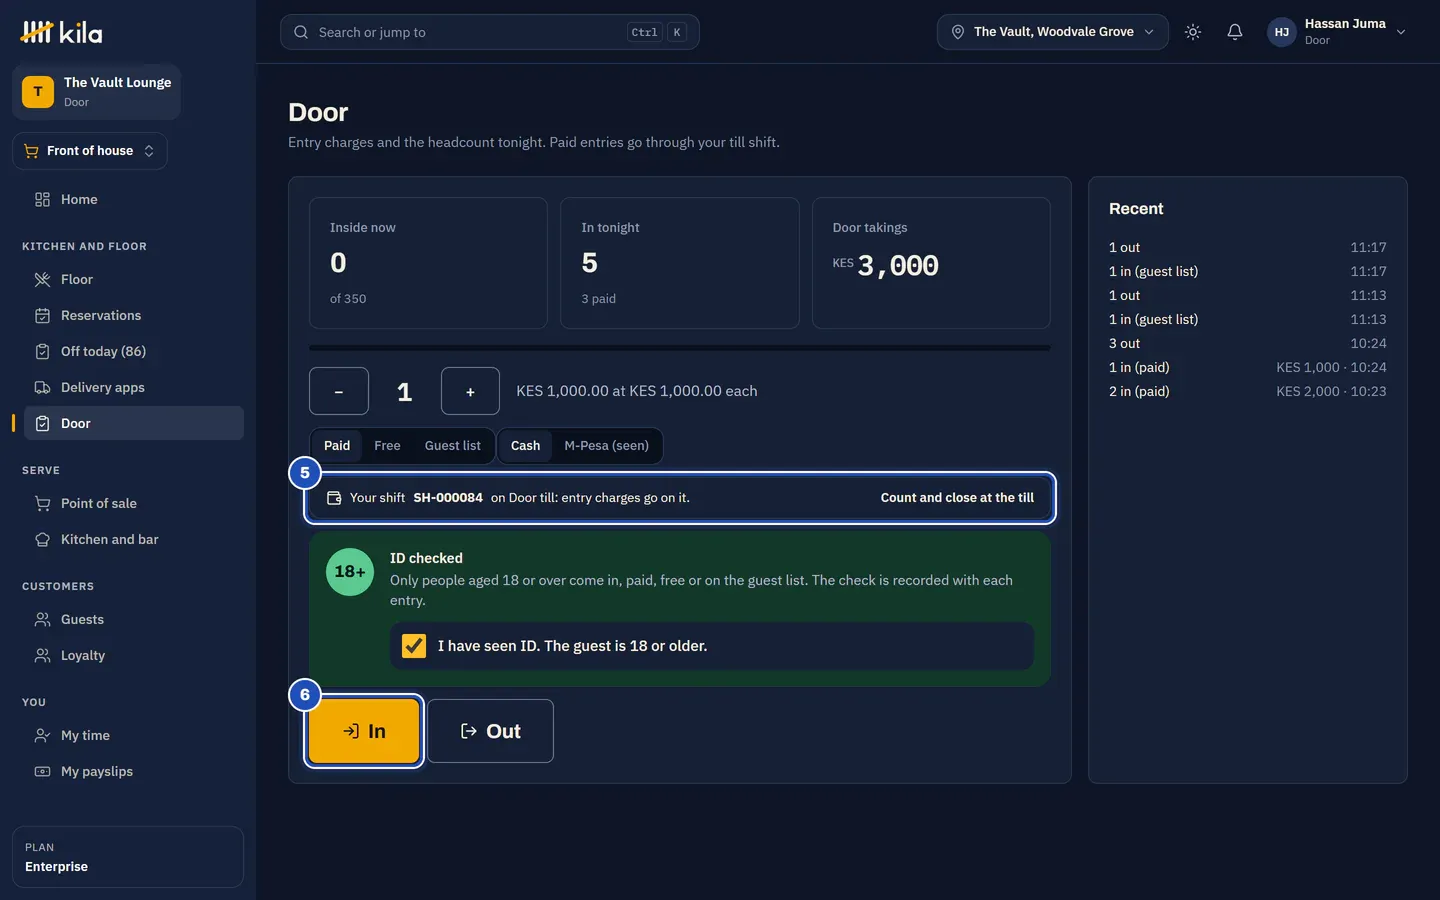Click the Search or jump to field
This screenshot has height=900, width=1440.
coord(489,32)
